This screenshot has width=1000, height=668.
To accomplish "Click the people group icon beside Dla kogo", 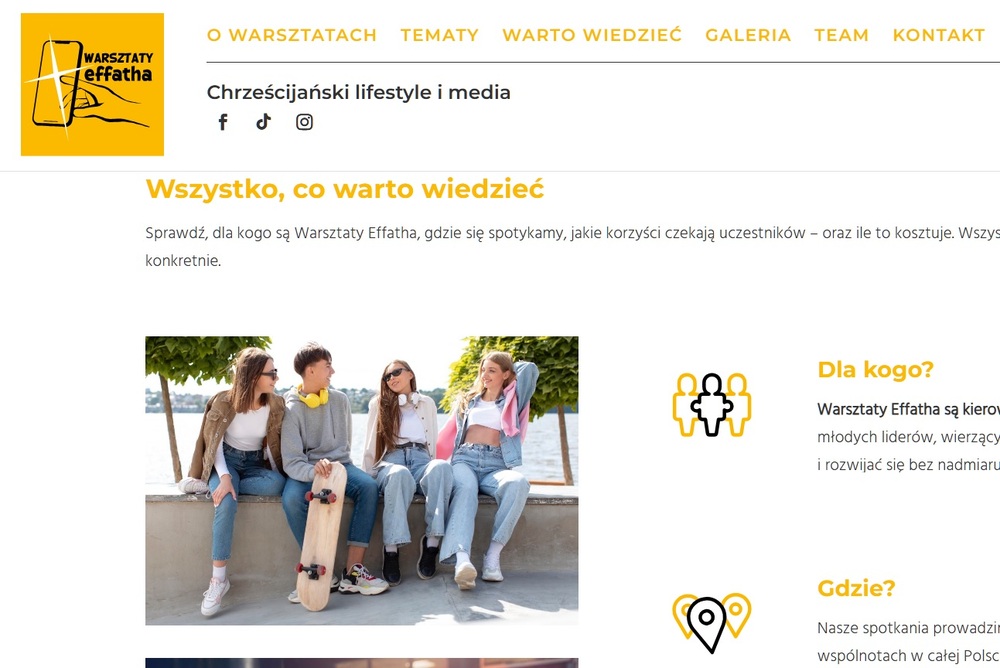I will (x=712, y=405).
